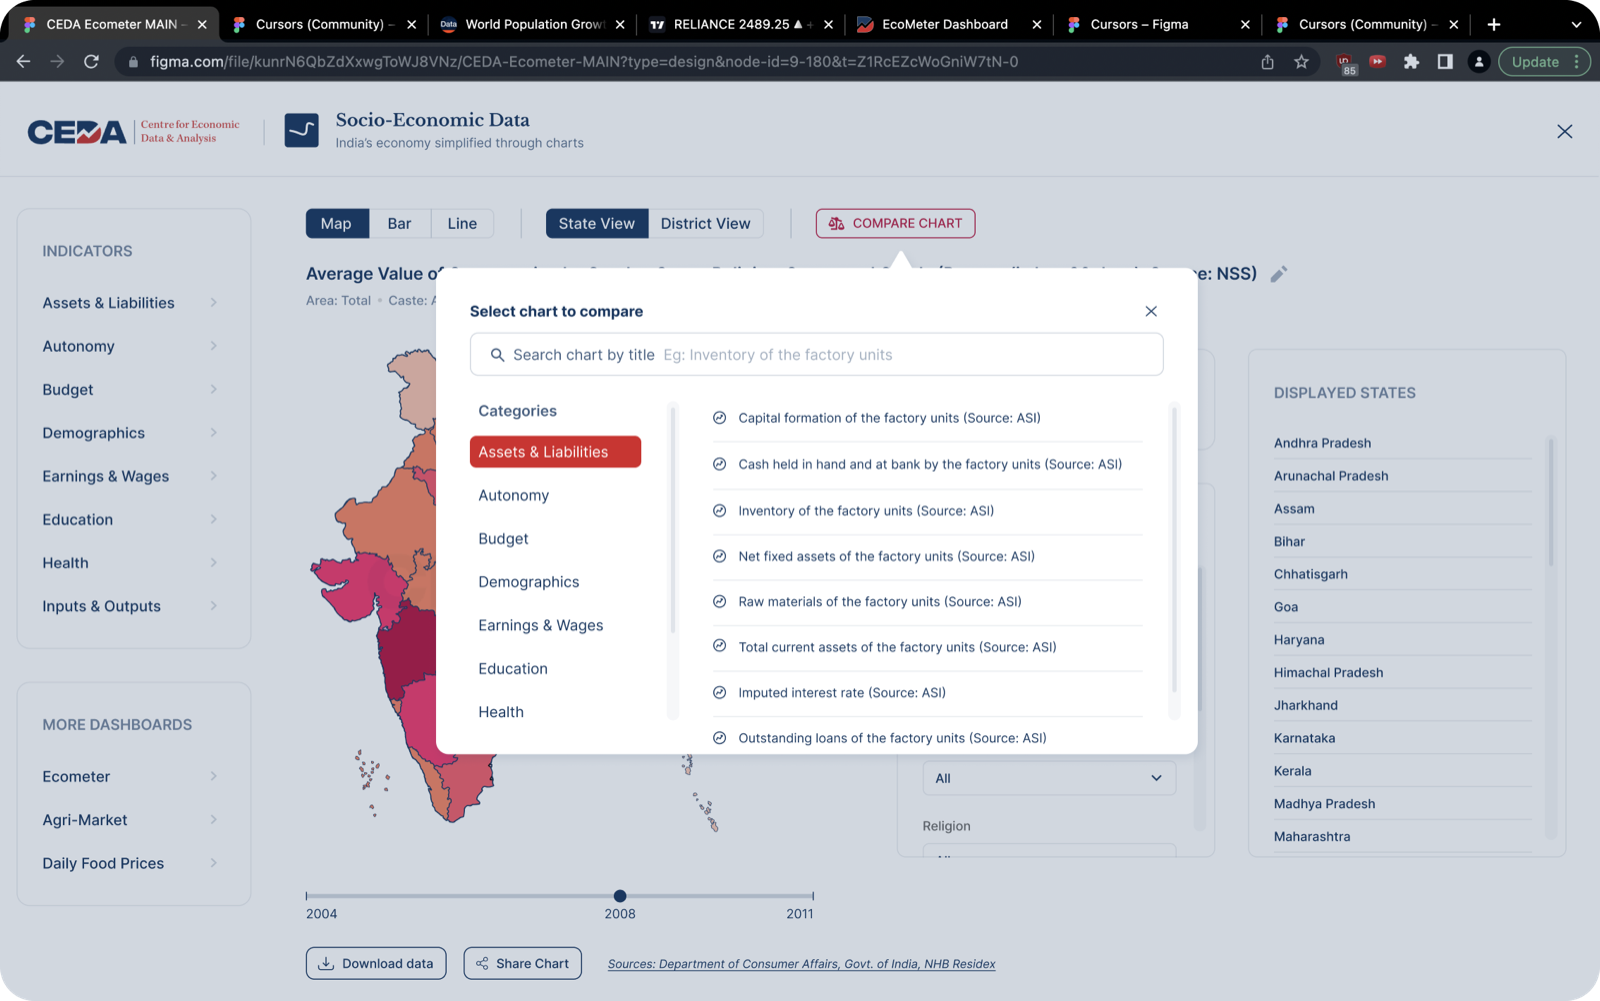Open the browser profile avatar

[x=1479, y=62]
